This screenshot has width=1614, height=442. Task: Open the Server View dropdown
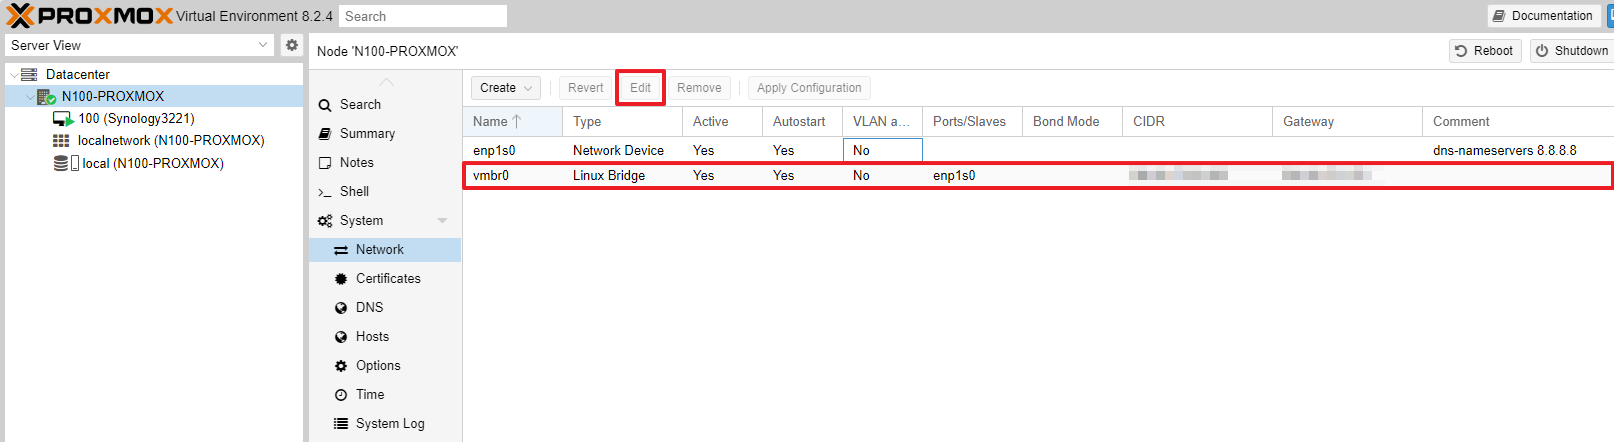pyautogui.click(x=139, y=45)
